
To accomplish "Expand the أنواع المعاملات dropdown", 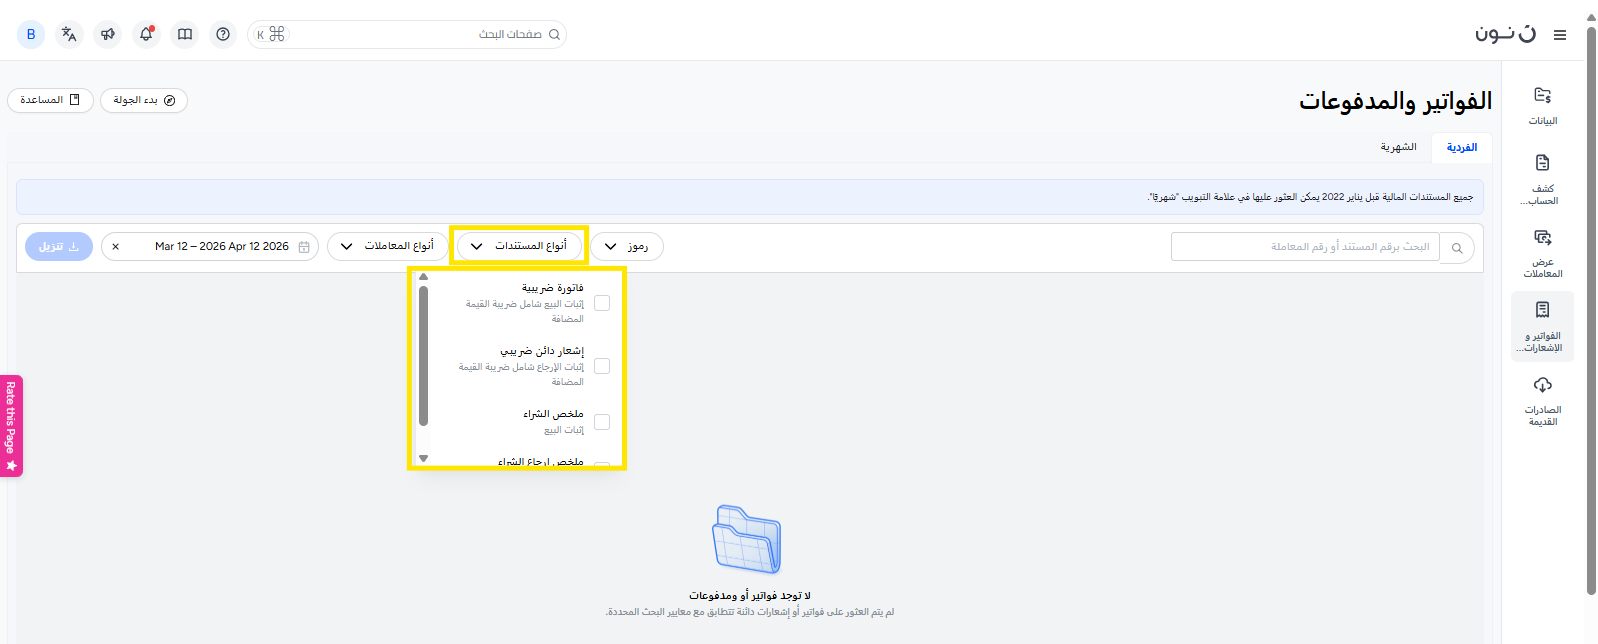I will click(388, 246).
